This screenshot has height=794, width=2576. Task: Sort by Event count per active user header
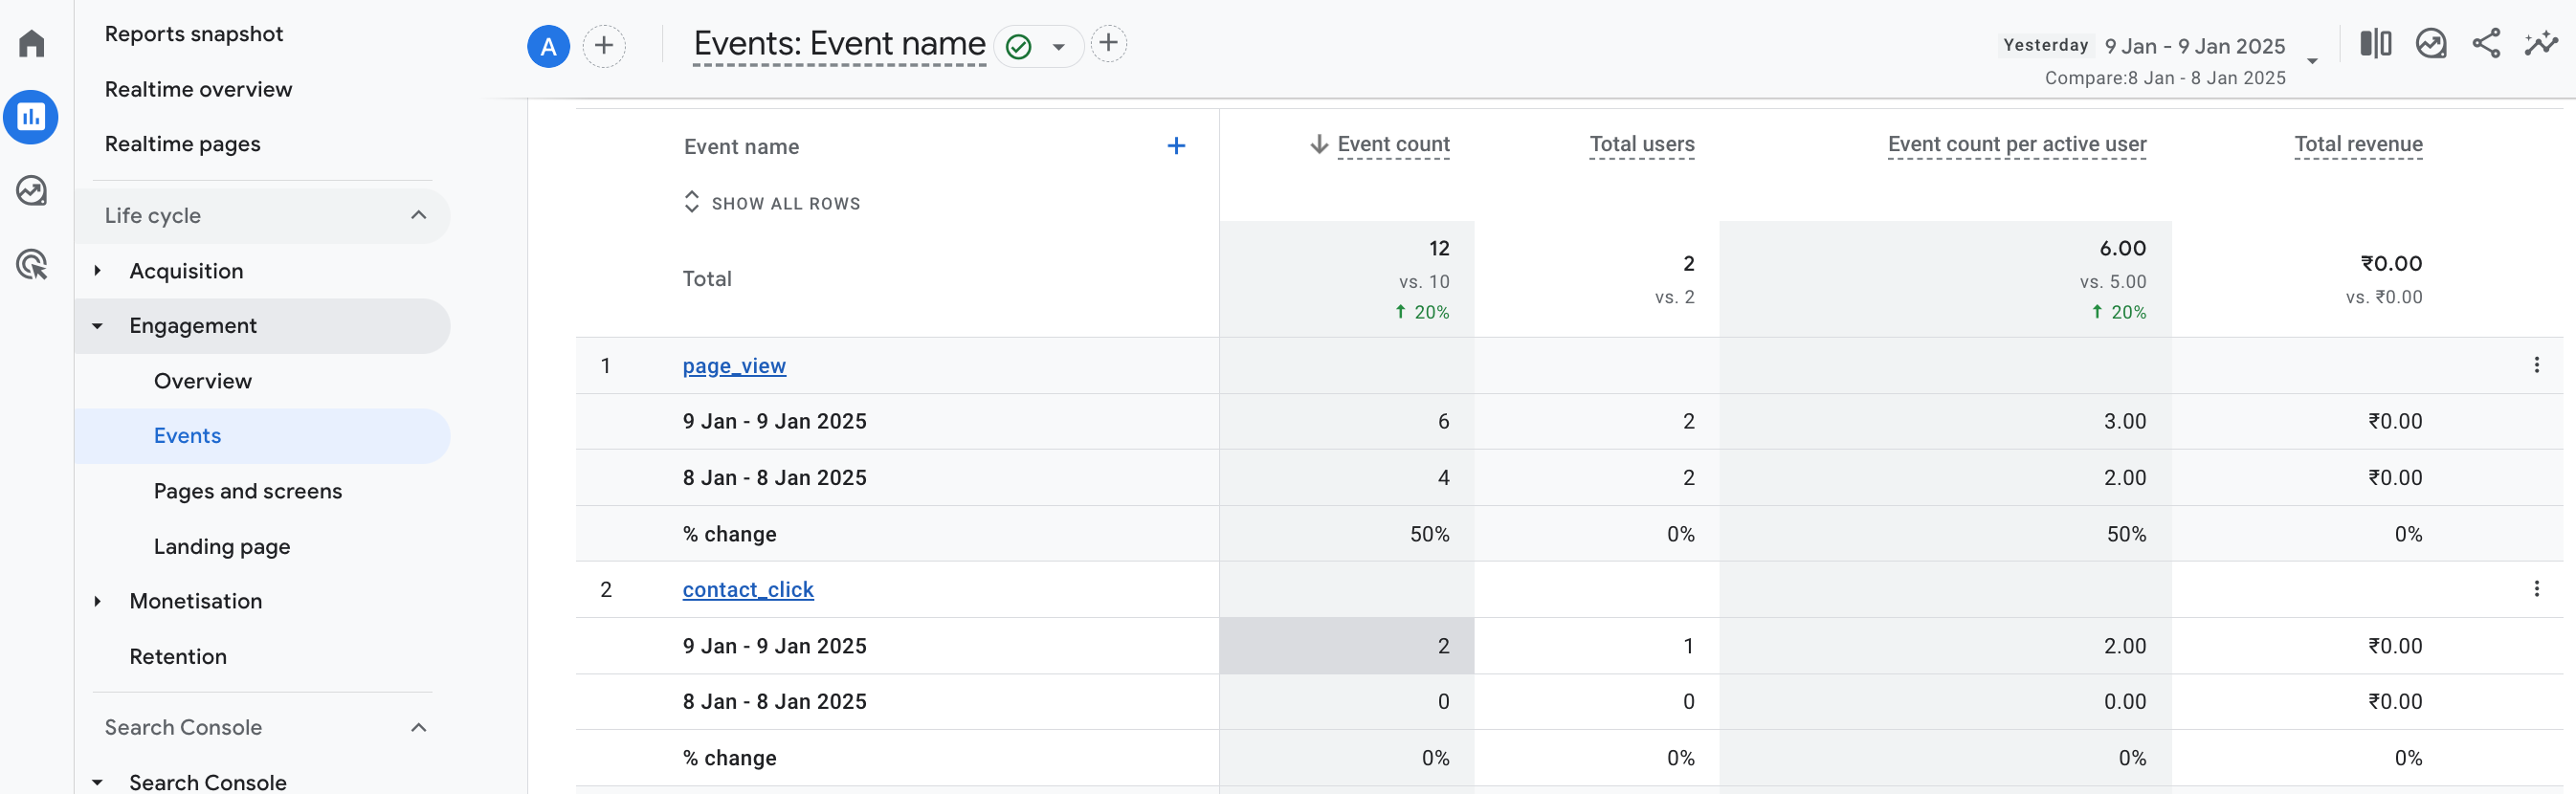(2017, 144)
